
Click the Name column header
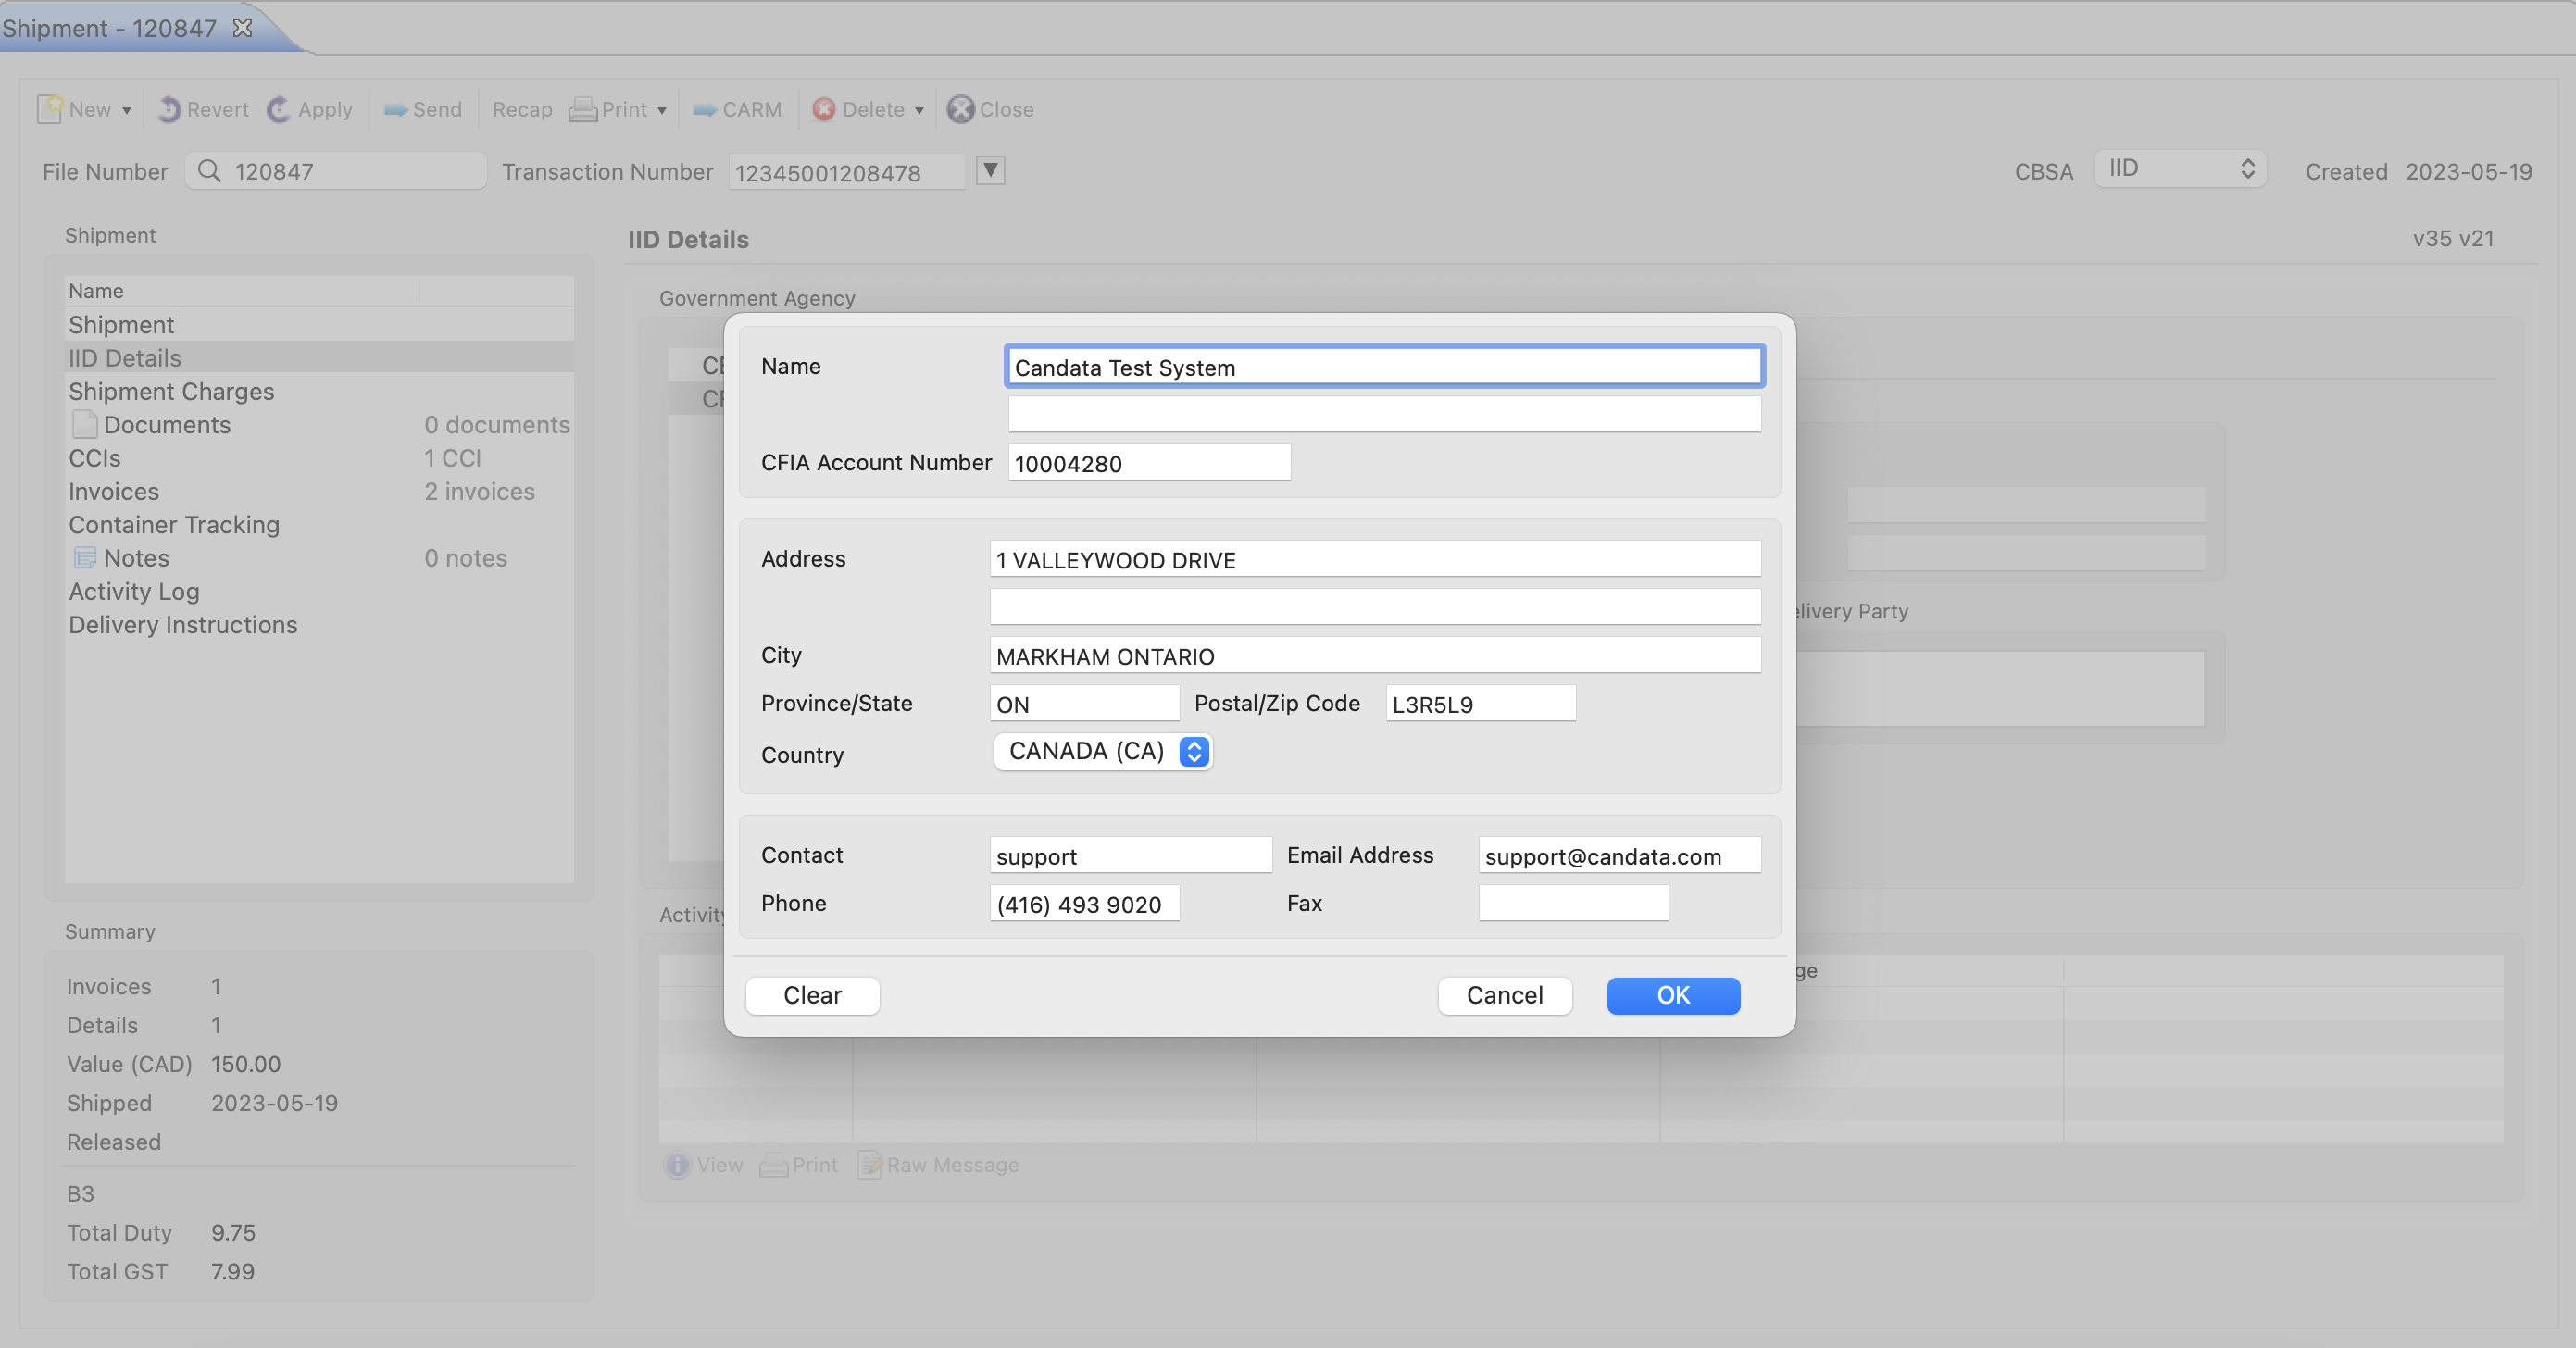[x=242, y=291]
